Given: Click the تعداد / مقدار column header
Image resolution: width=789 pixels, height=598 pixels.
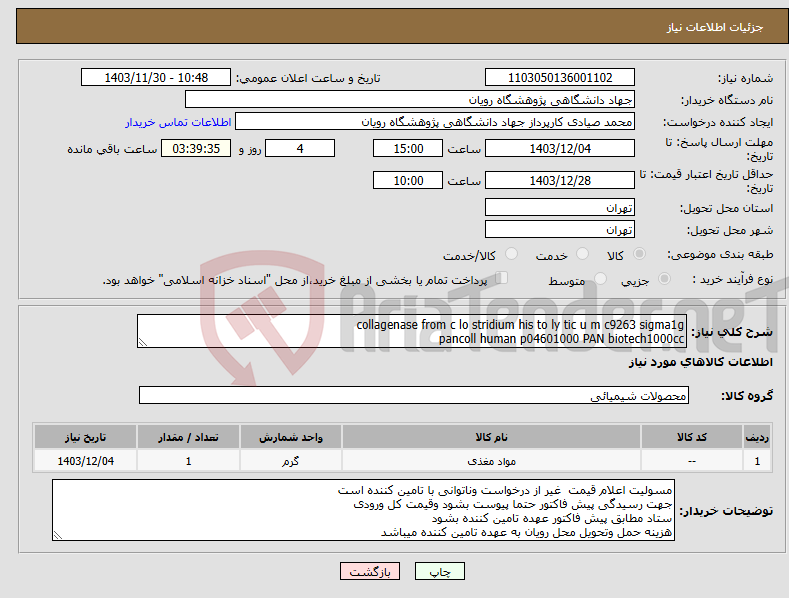Looking at the screenshot, I should point(188,437).
